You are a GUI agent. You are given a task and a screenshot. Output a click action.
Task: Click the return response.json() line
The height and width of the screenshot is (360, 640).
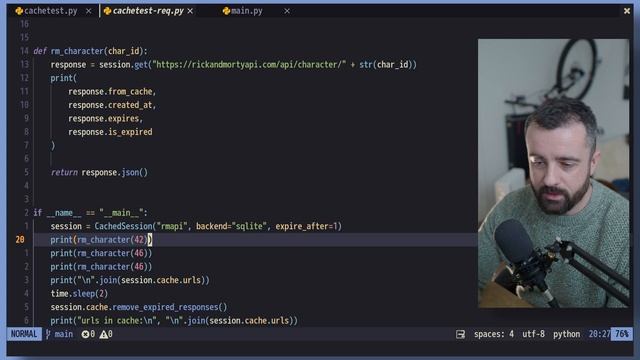(99, 172)
